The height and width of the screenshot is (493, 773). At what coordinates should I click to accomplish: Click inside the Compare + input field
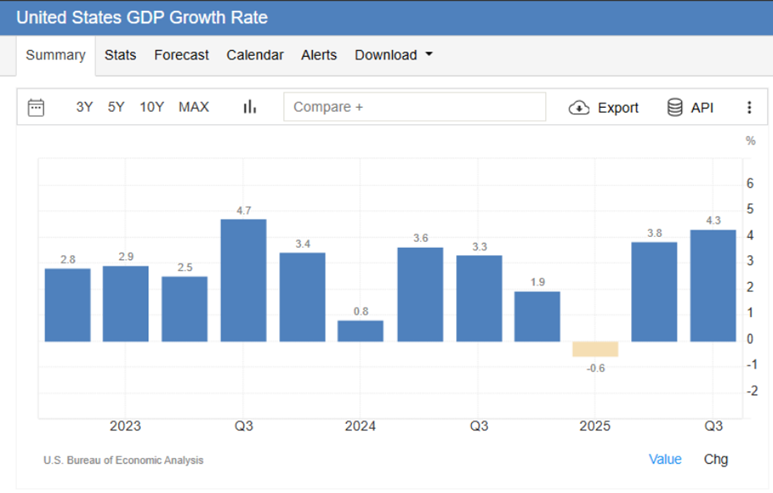tap(414, 107)
